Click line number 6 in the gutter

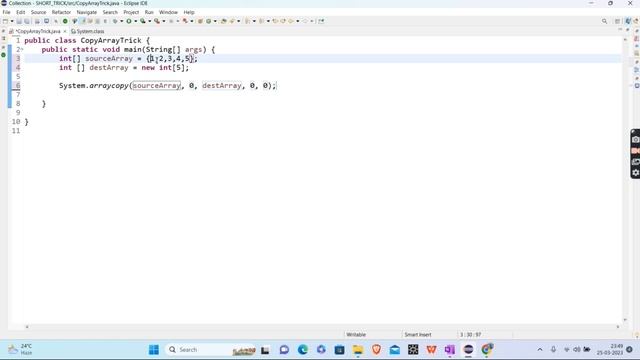(18, 85)
